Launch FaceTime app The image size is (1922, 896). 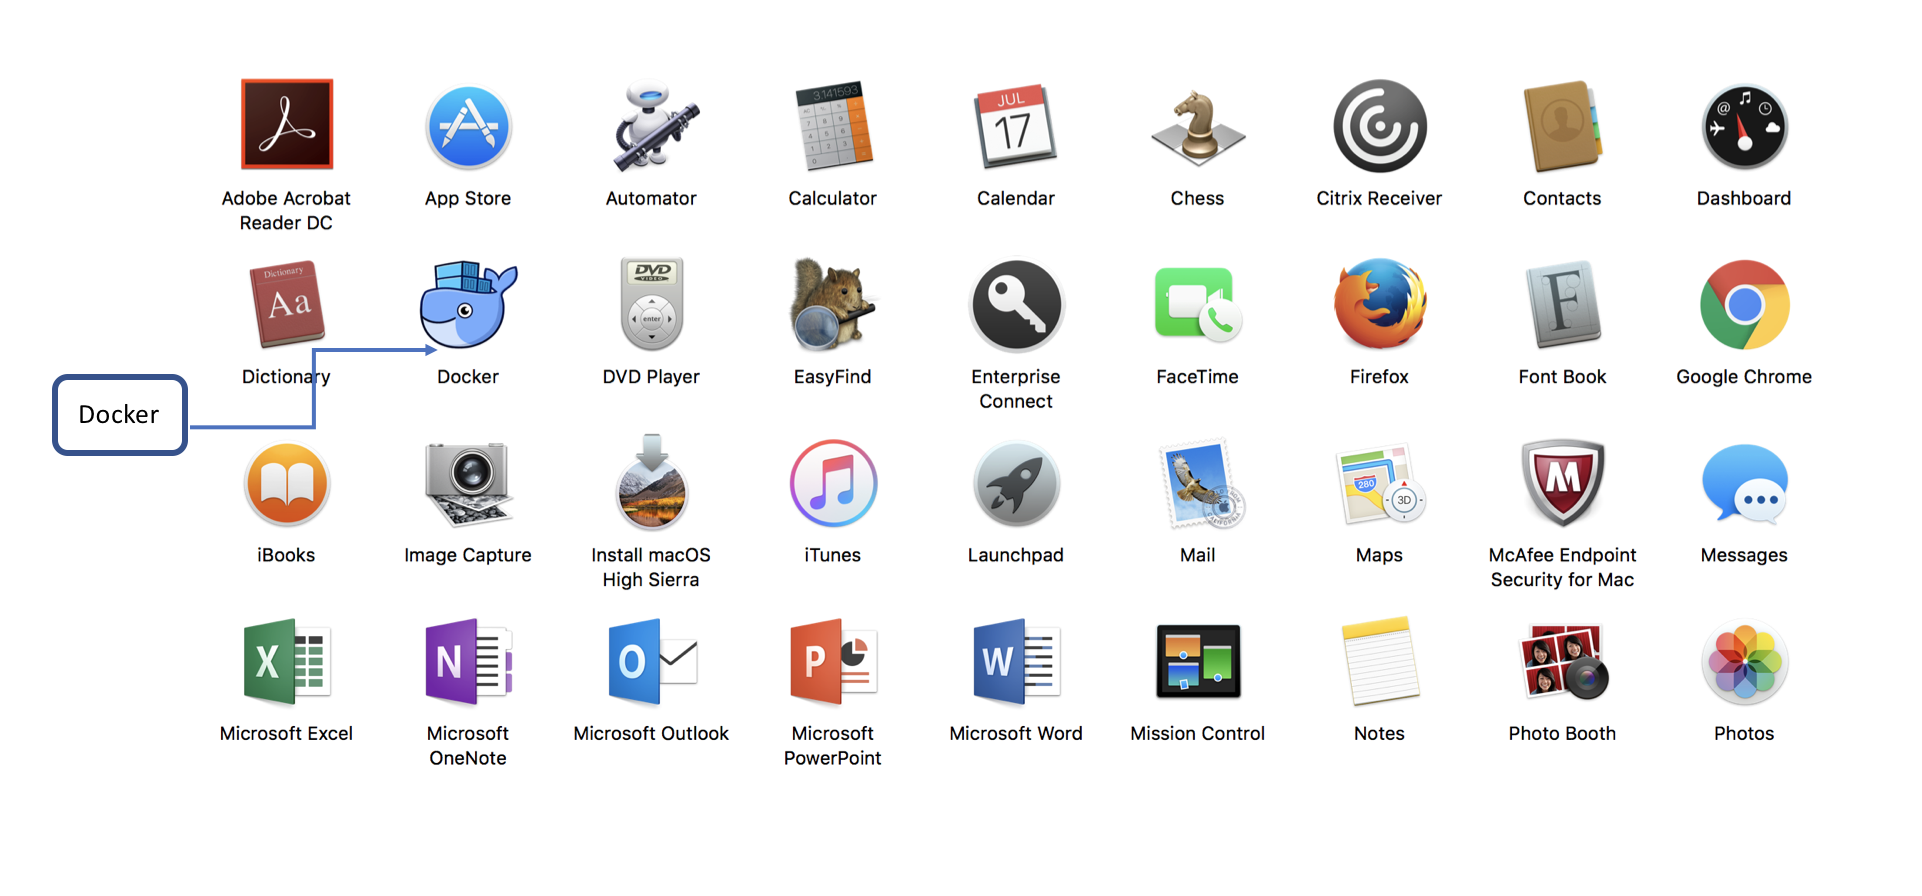coord(1197,305)
